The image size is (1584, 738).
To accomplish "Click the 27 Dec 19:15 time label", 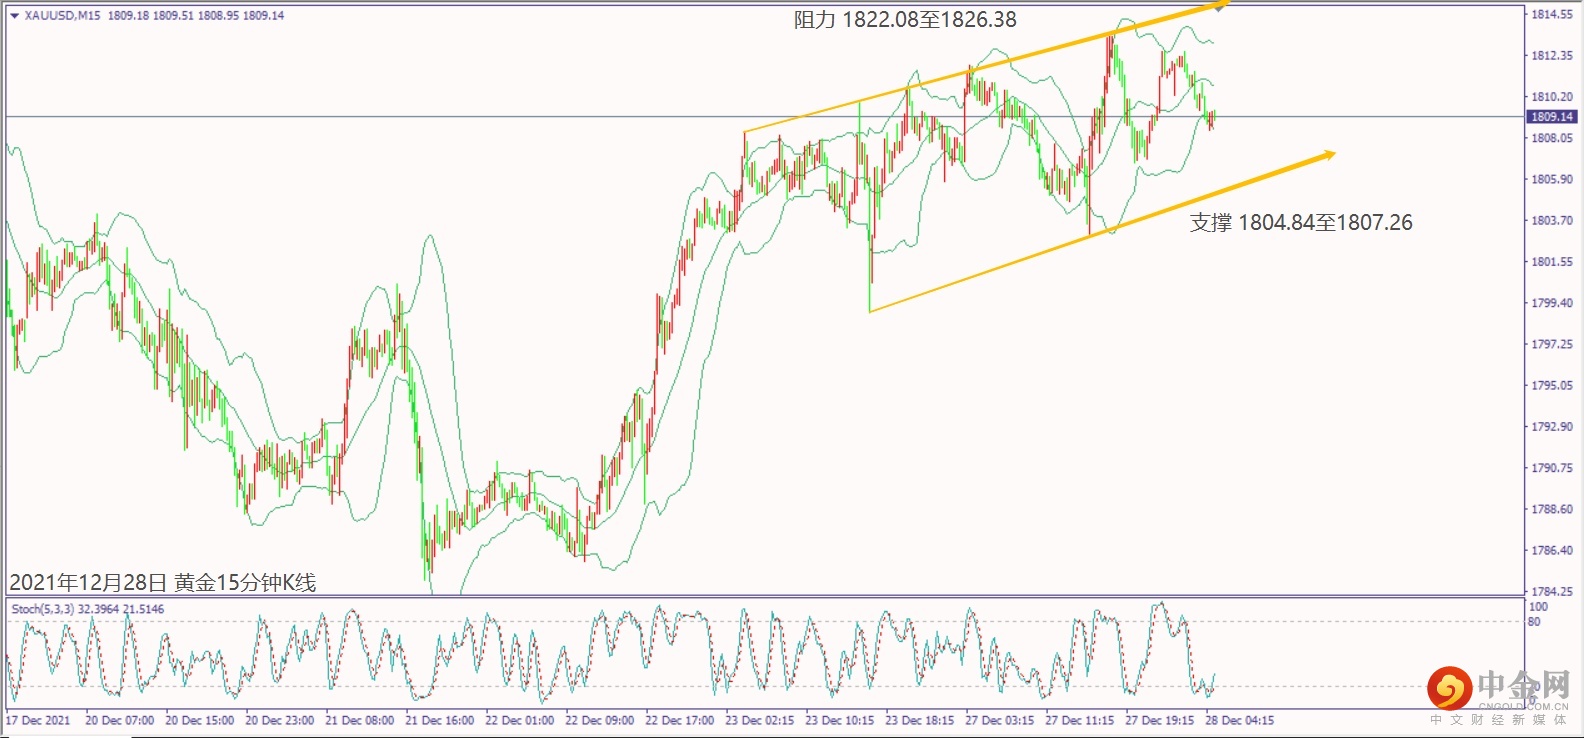I will (x=1160, y=720).
